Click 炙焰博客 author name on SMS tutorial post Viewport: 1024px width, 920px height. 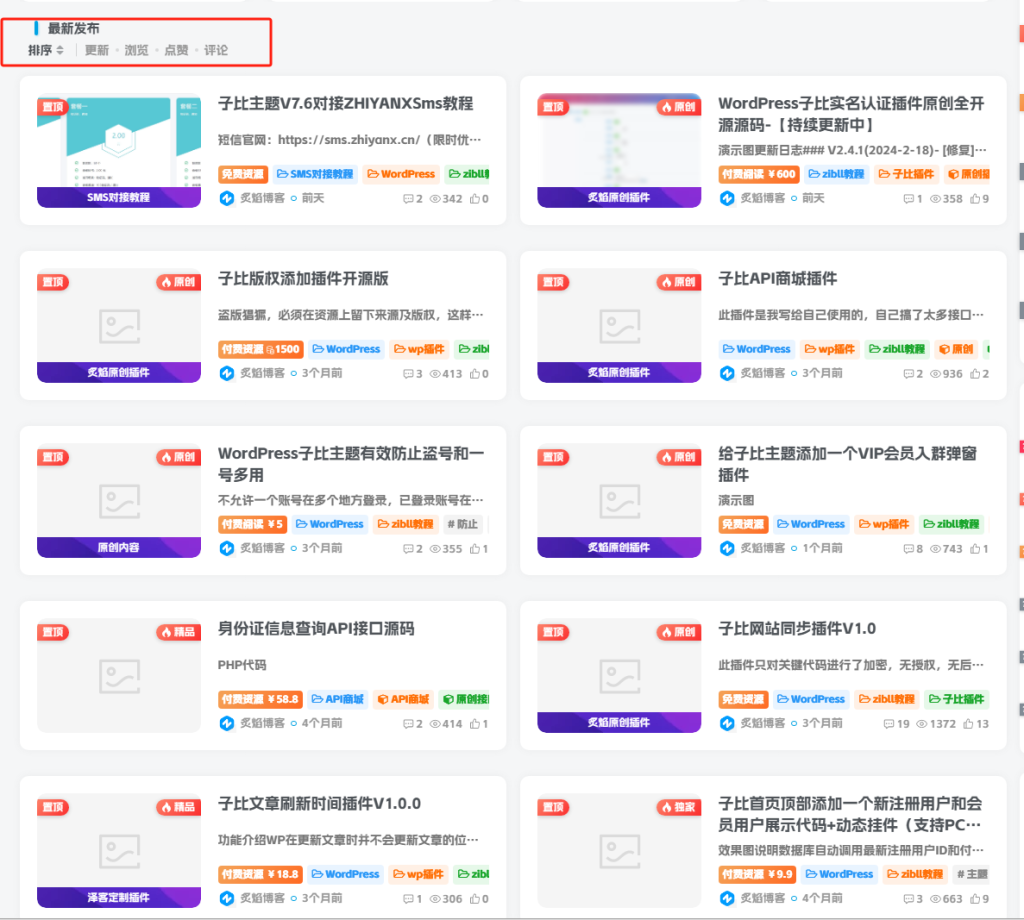click(x=263, y=198)
